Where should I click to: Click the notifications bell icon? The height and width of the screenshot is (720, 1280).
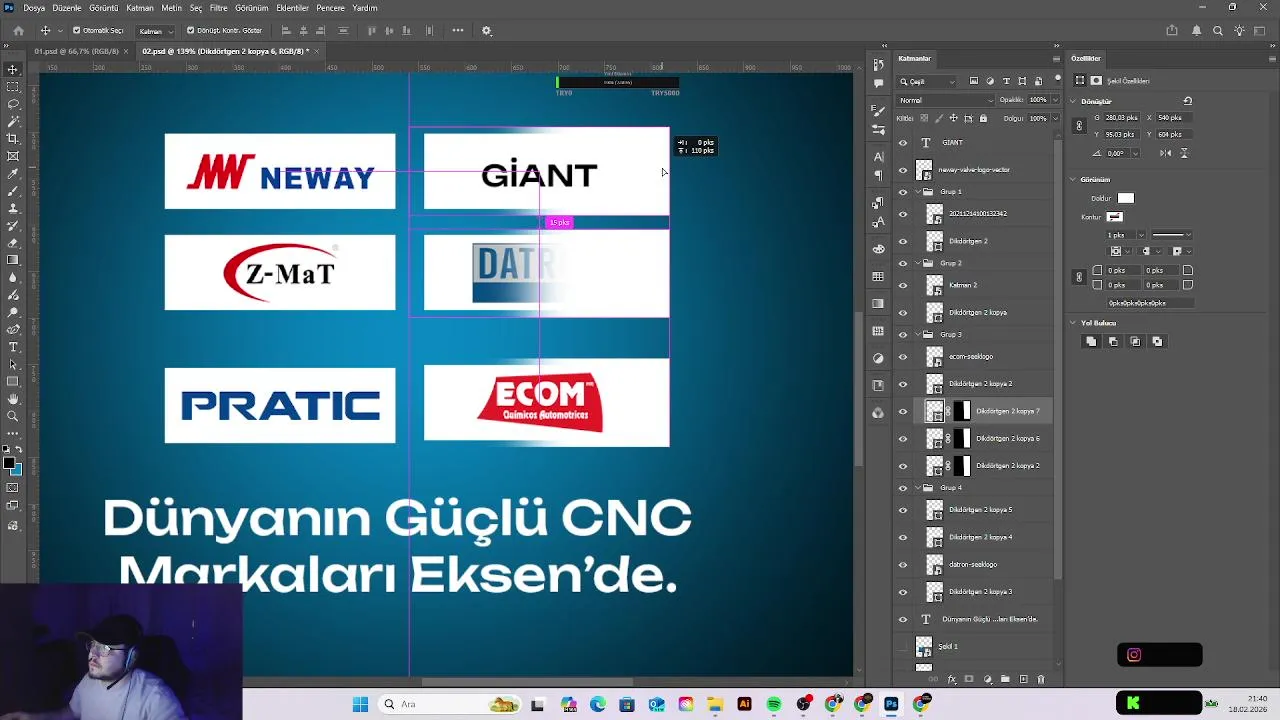tap(1196, 31)
